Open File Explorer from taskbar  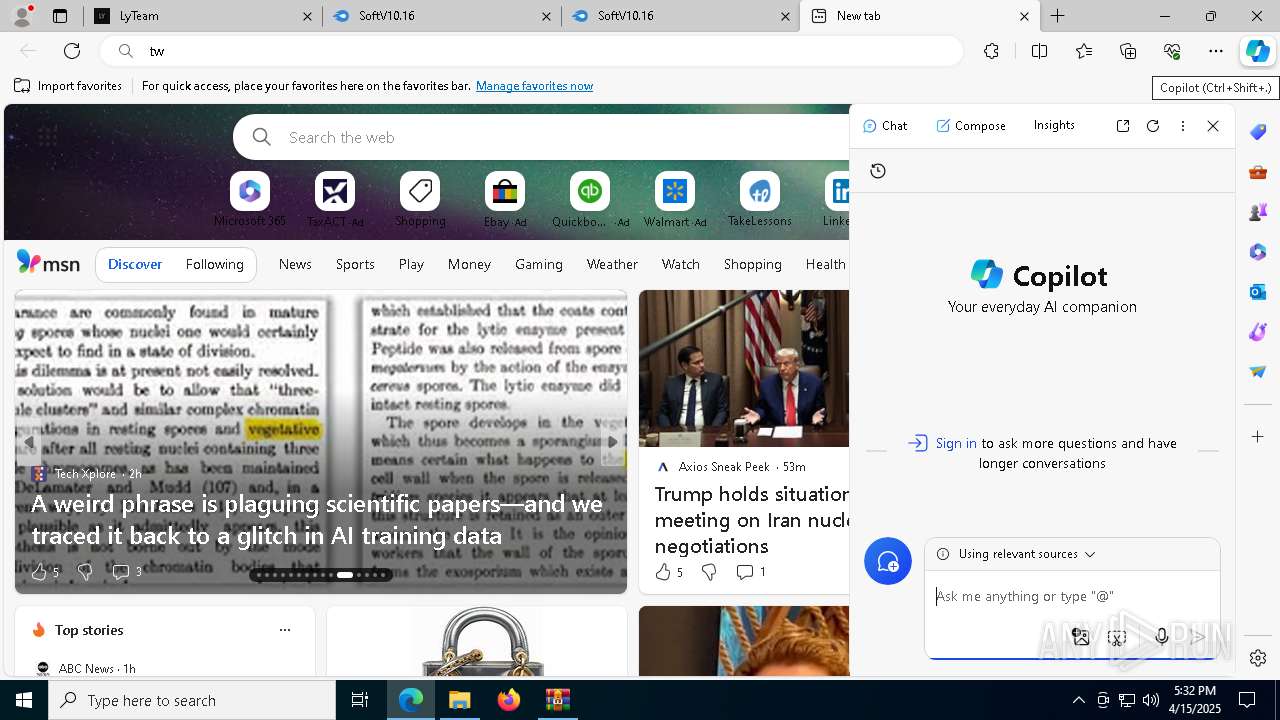460,700
